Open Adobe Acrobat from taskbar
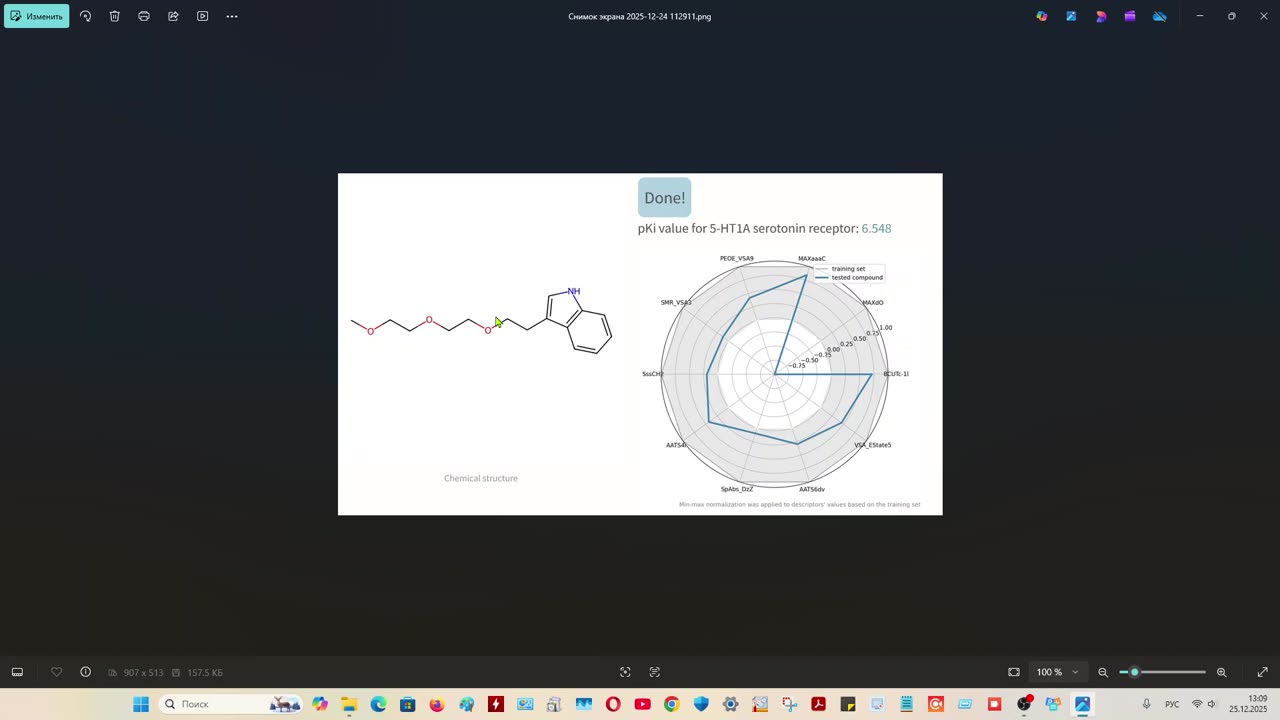The image size is (1280, 720). point(818,704)
